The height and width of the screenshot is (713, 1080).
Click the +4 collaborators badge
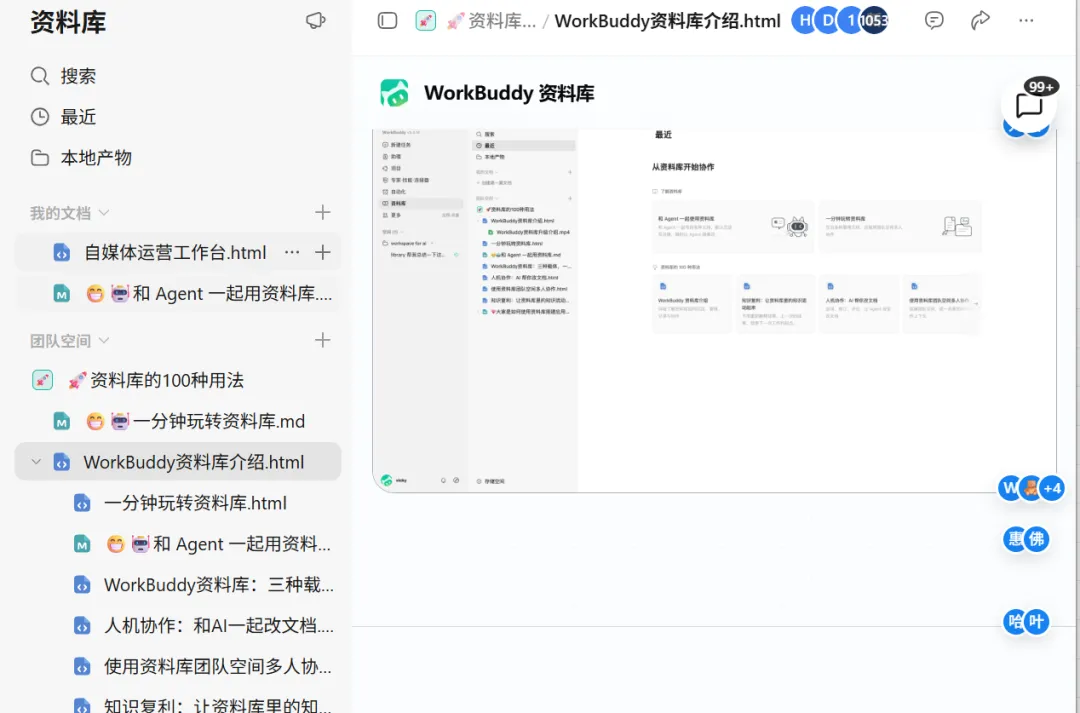point(1052,488)
